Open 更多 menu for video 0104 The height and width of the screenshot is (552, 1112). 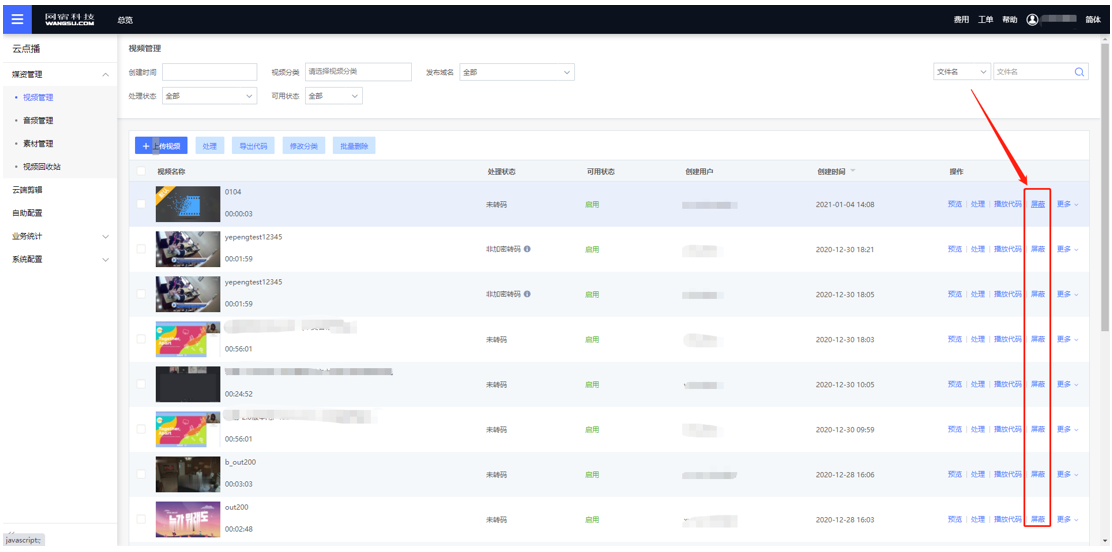(x=1067, y=204)
